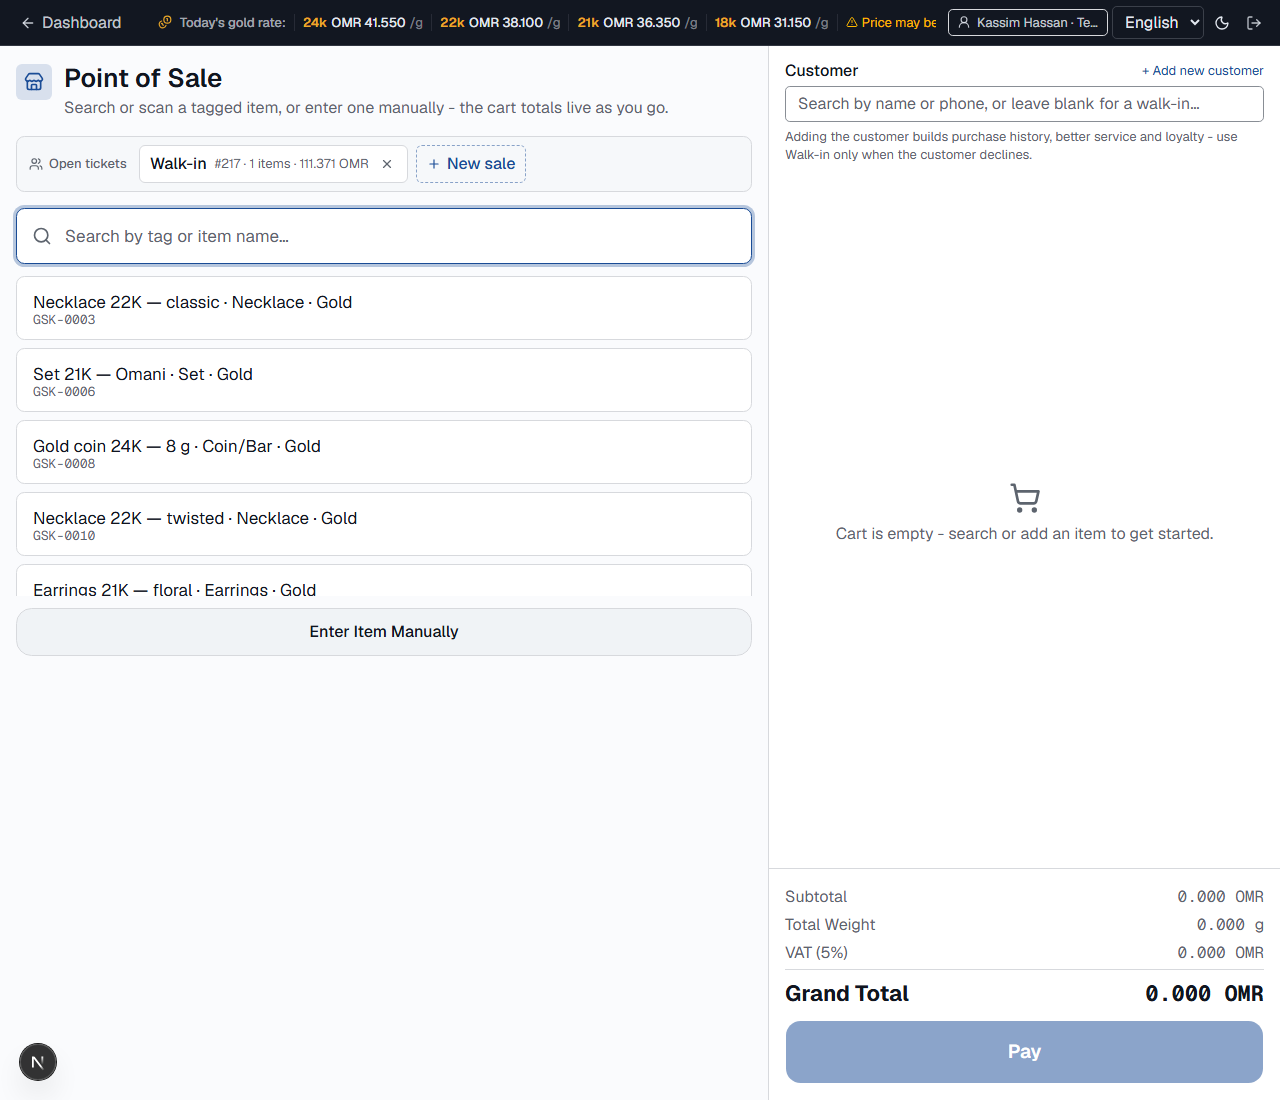This screenshot has width=1280, height=1100.
Task: Close the Walk-in #217 ticket
Action: (x=387, y=164)
